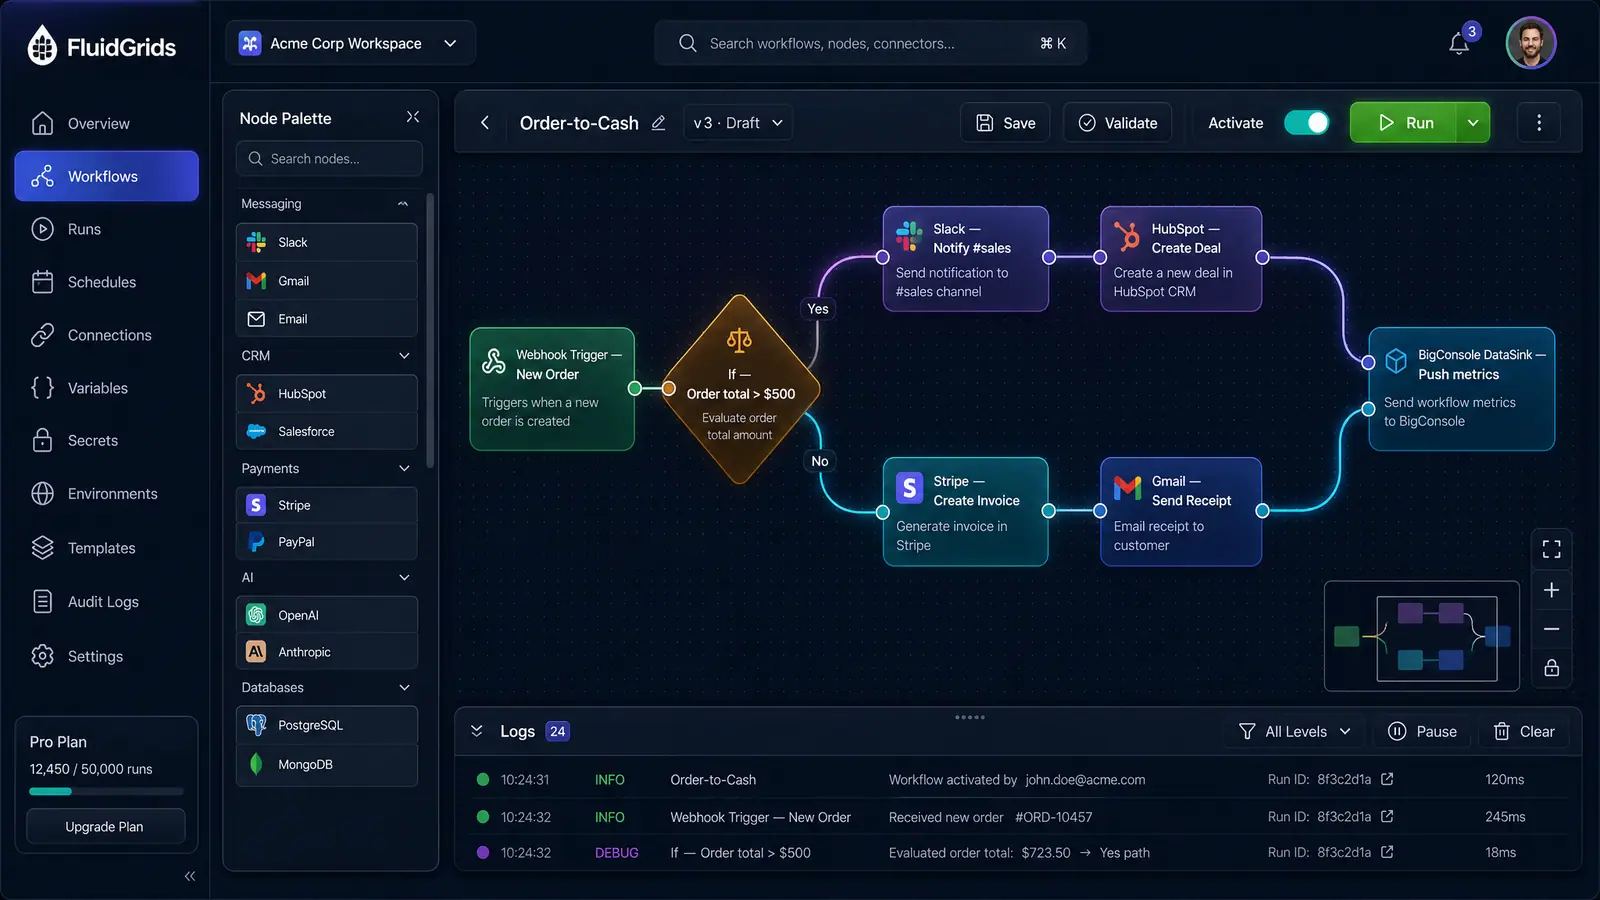Save the workflow
Screen dimensions: 1600x900
point(1005,123)
